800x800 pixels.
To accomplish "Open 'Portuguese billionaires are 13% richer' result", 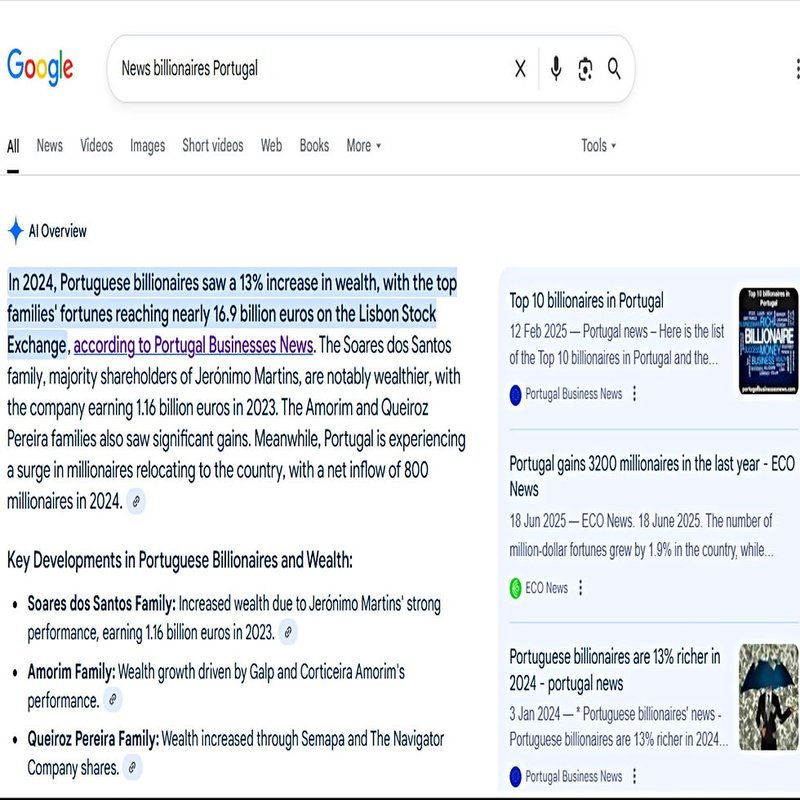I will [615, 669].
